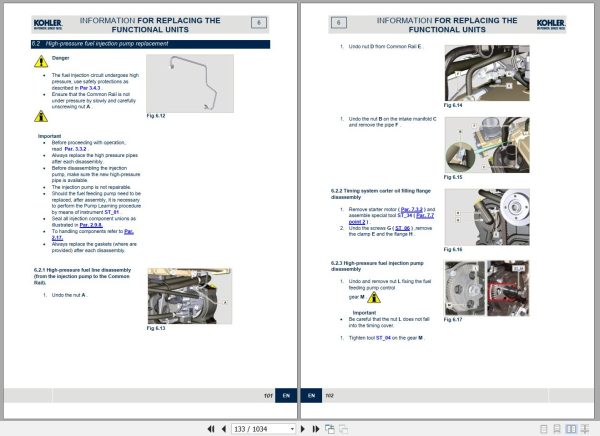Click the 'Undo nut D from Common Rail E' step
Image resolution: width=600 pixels, height=436 pixels.
(x=385, y=47)
